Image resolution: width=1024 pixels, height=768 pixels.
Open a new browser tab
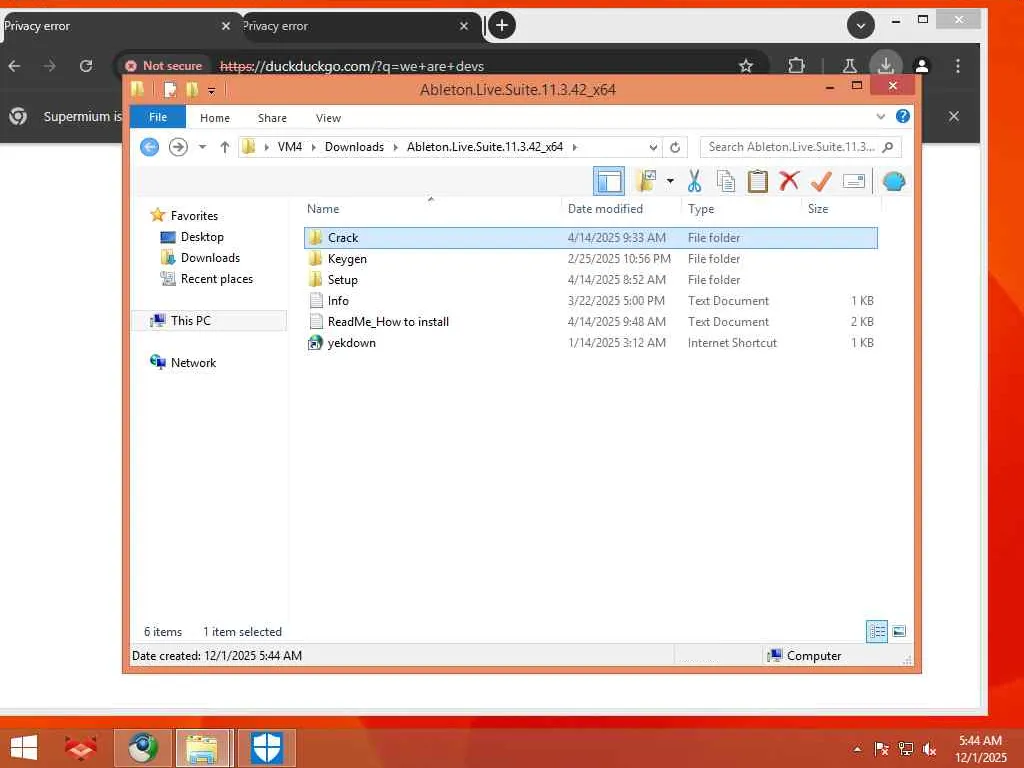click(502, 25)
